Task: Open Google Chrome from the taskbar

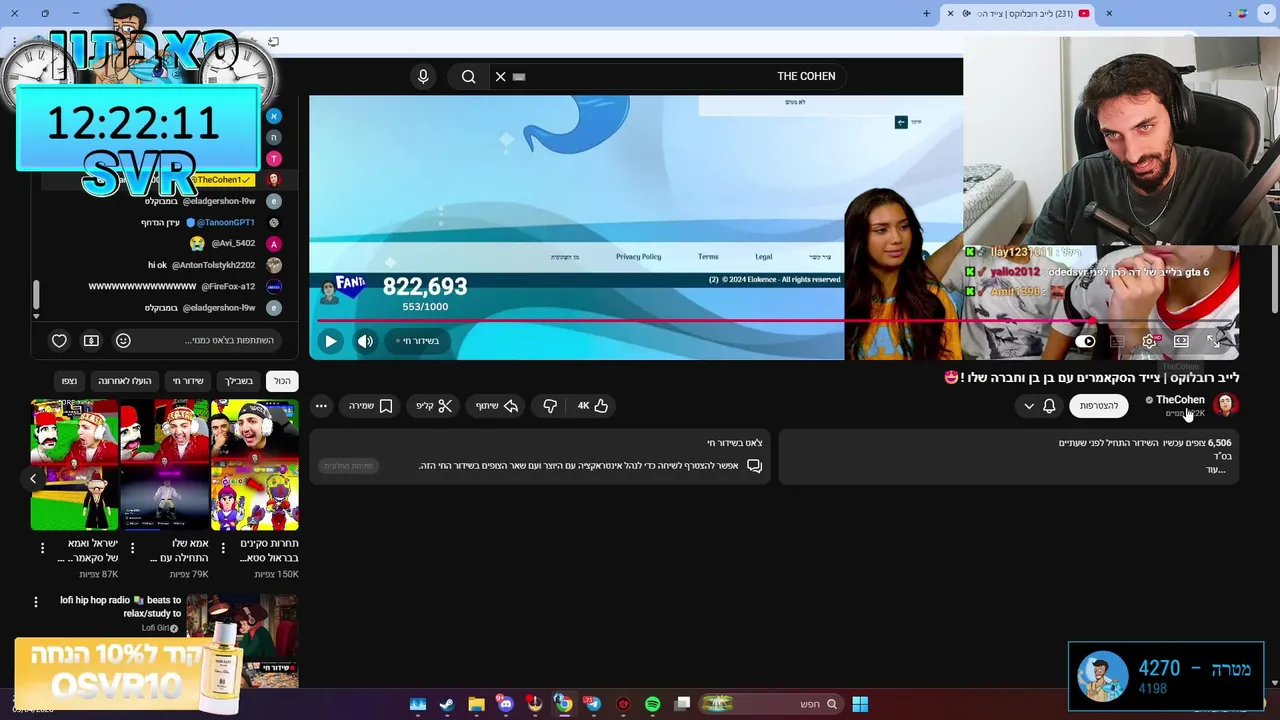Action: tap(564, 704)
